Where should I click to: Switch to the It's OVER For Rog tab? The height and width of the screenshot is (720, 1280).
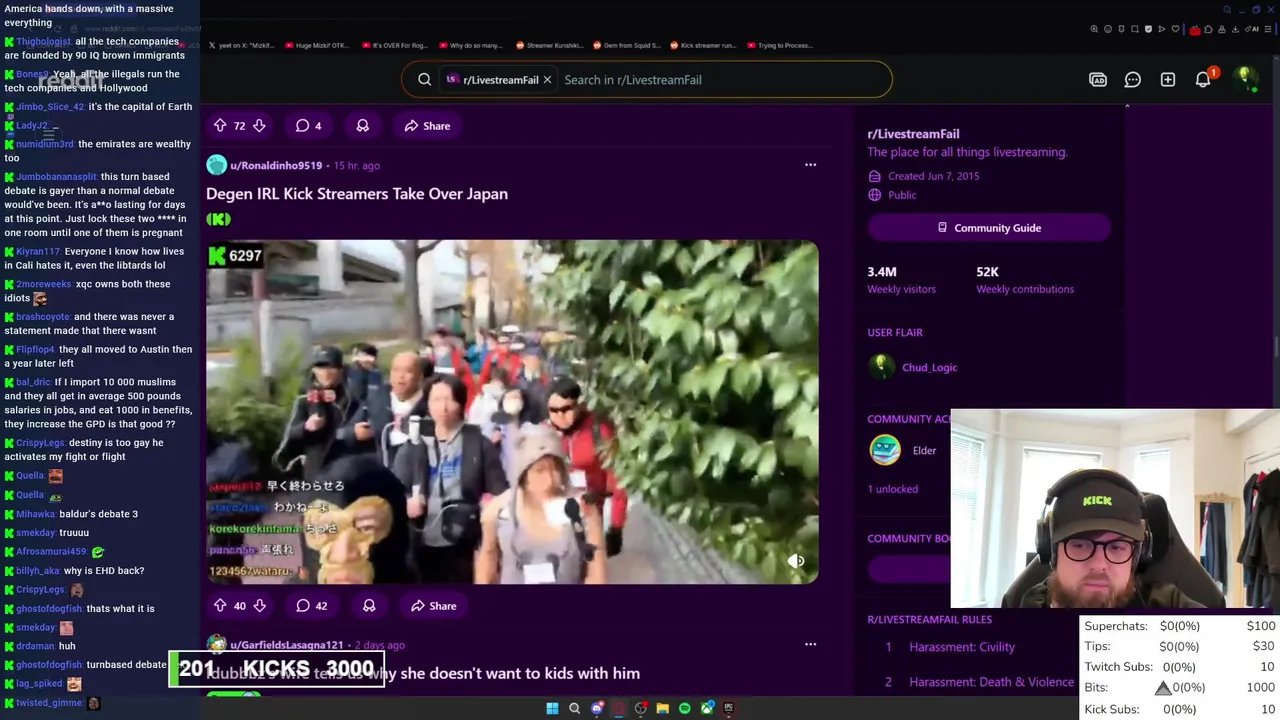[395, 45]
